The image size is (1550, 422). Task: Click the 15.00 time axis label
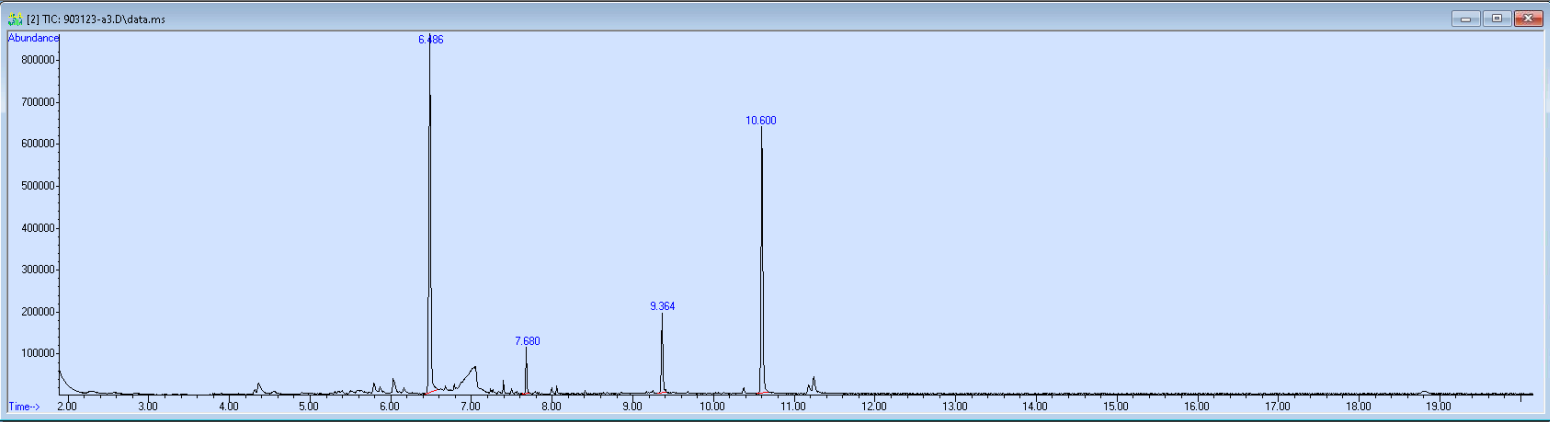coord(1116,407)
